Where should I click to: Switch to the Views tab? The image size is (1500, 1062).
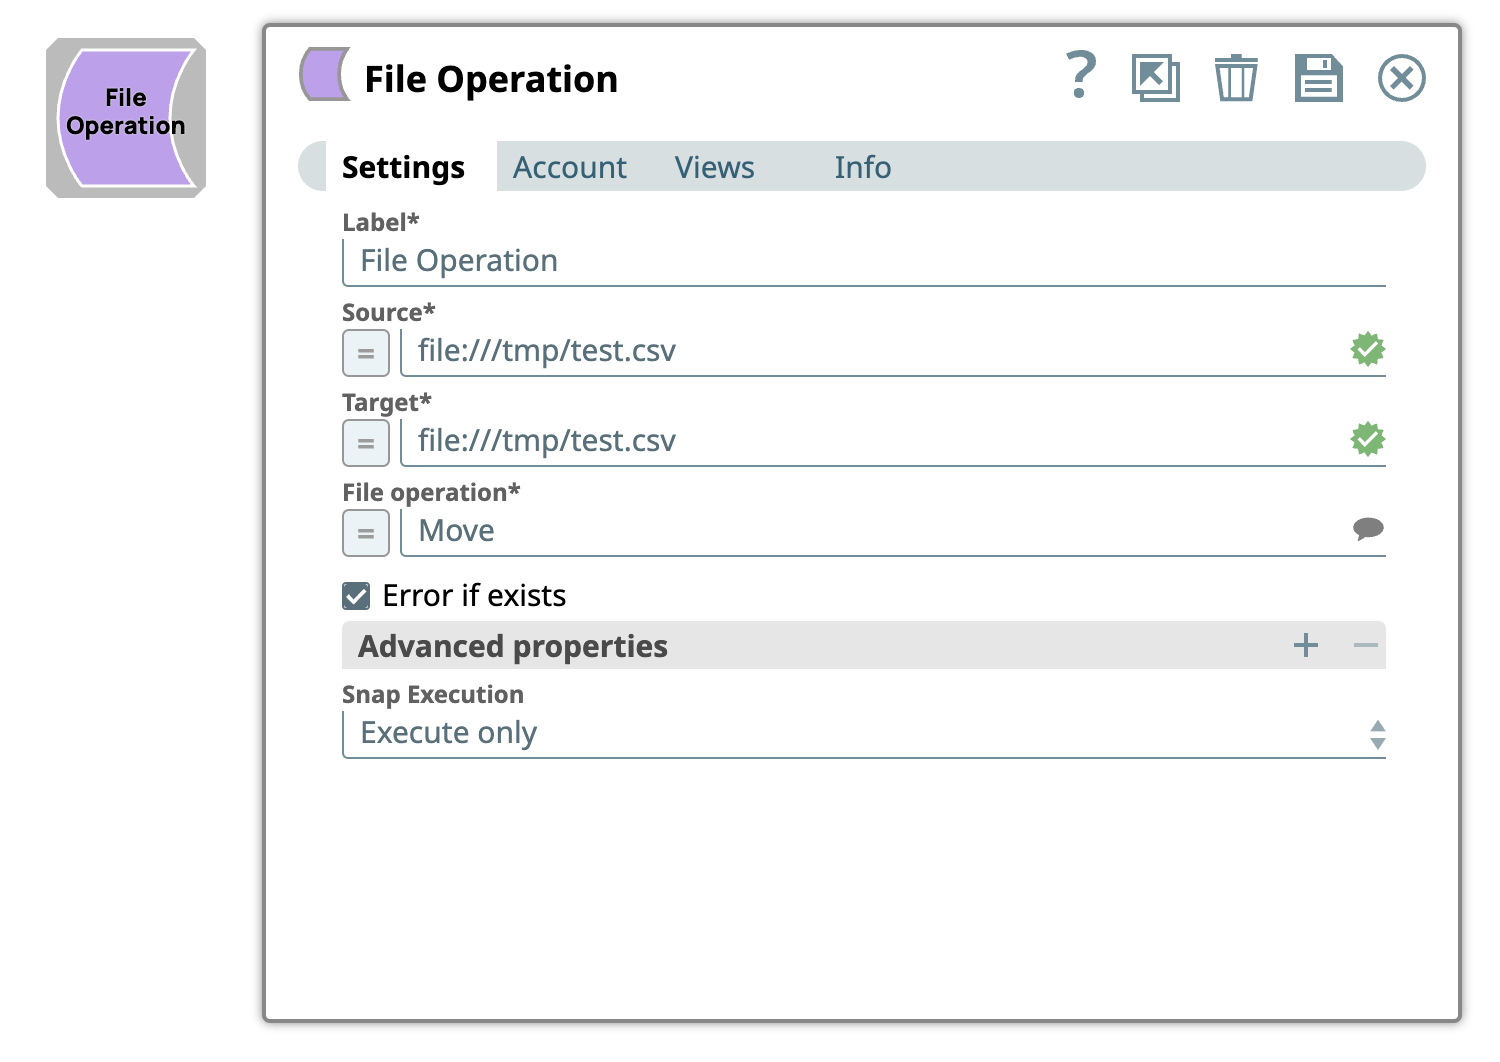[x=714, y=167]
